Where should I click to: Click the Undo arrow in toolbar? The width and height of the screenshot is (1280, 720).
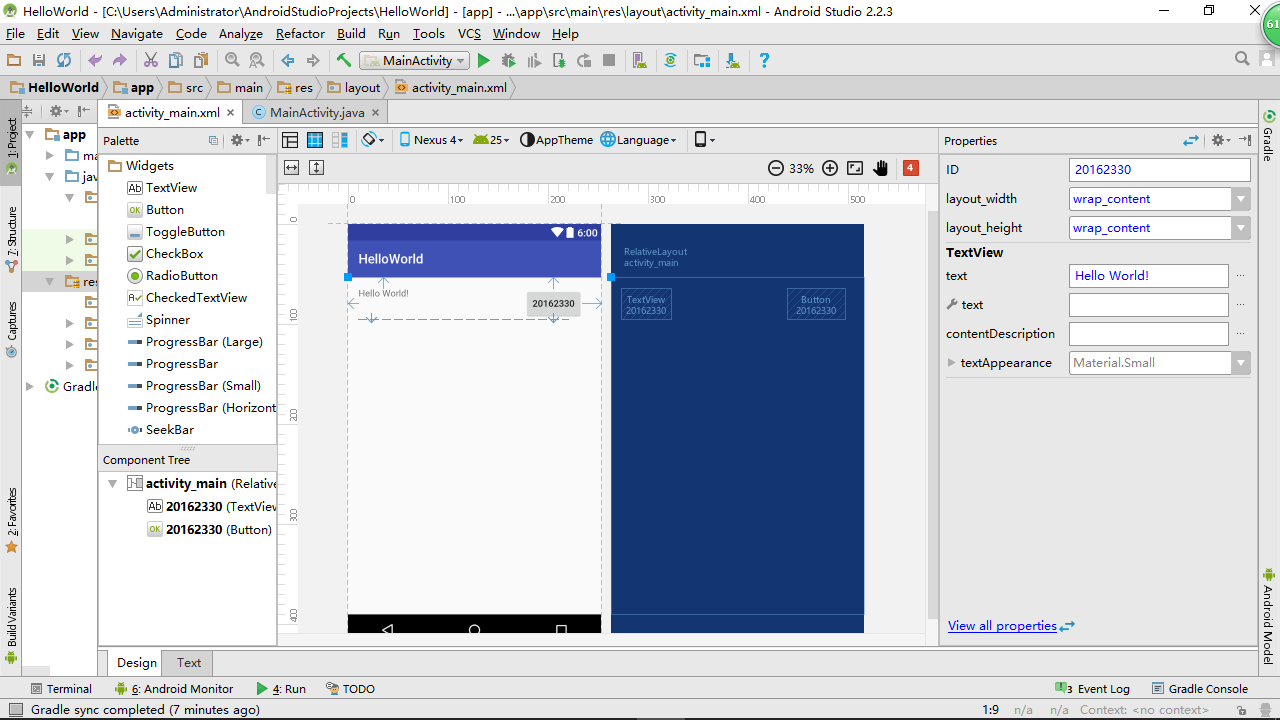(95, 60)
